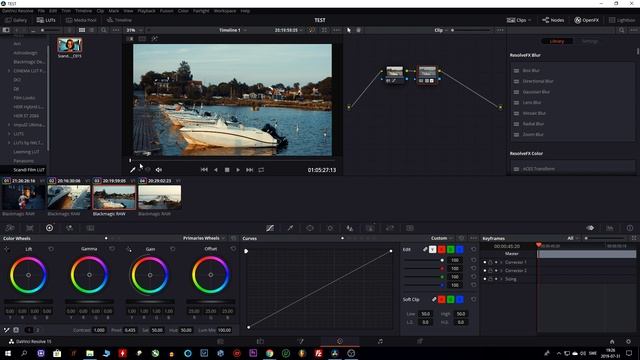Screen dimensions: 640x360
Task: Toggle viewer audio mute
Action: [159, 170]
